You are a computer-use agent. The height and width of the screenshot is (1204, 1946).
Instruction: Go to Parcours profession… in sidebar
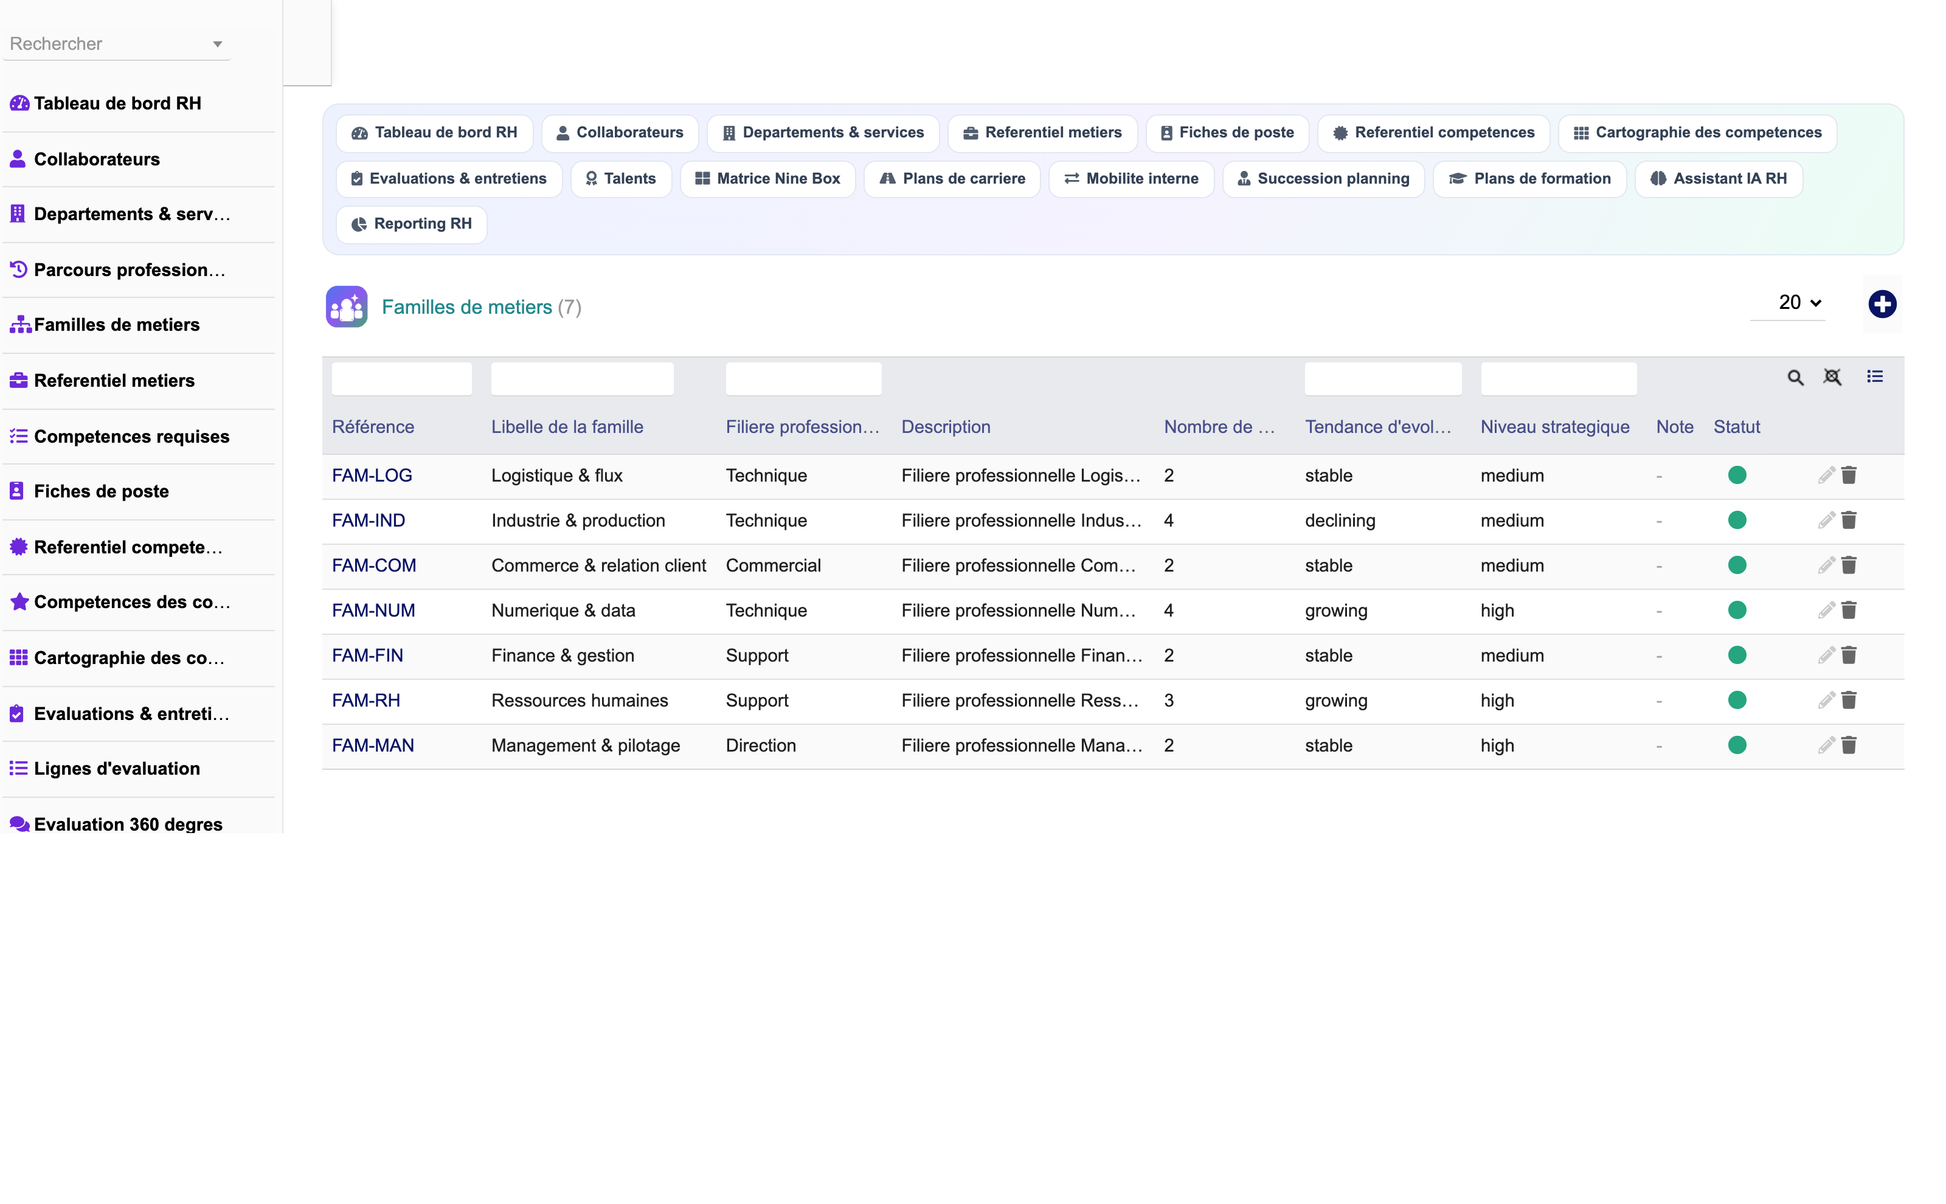coord(139,269)
